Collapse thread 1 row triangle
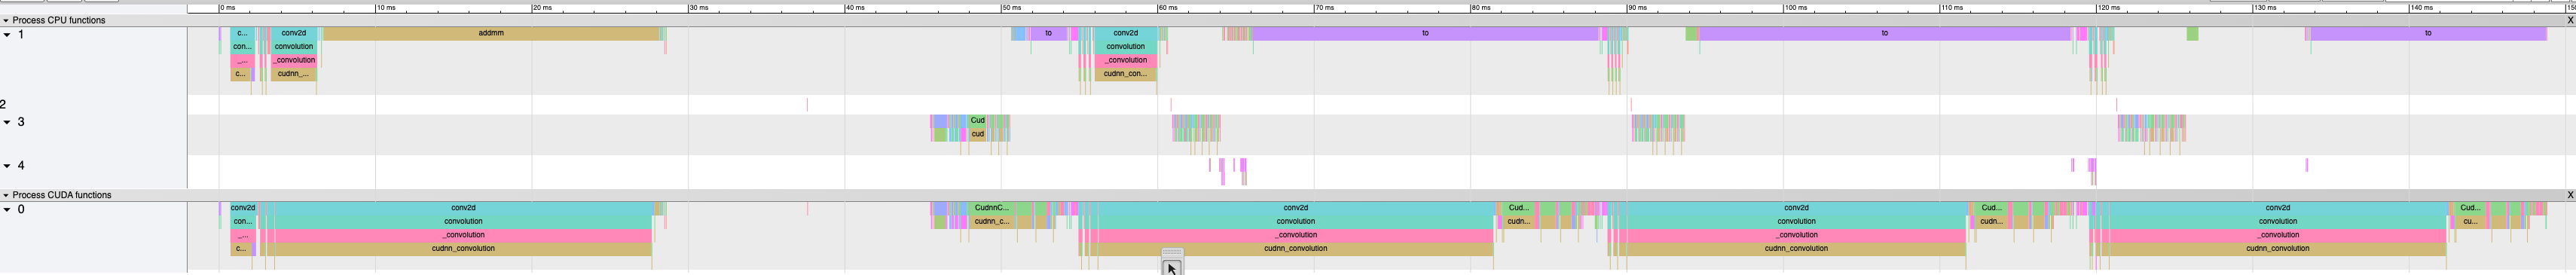The image size is (2576, 275). click(7, 35)
